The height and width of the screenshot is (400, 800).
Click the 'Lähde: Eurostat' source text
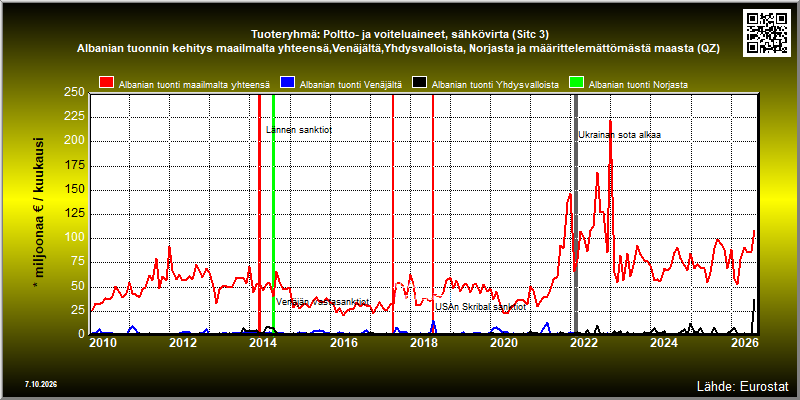coord(742,385)
